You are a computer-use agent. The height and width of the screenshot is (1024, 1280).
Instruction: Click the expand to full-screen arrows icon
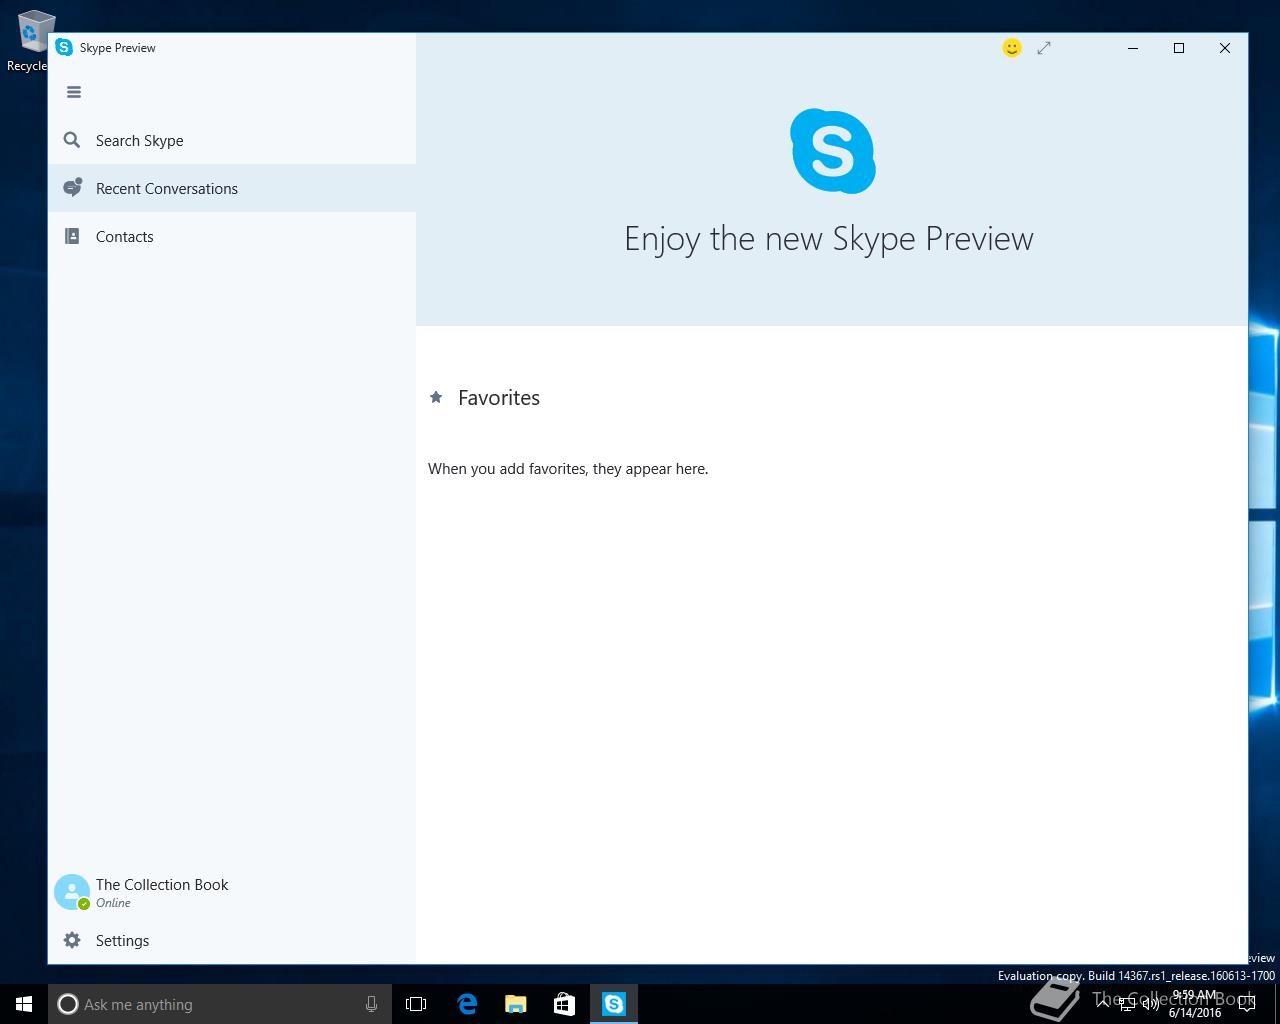pos(1044,48)
